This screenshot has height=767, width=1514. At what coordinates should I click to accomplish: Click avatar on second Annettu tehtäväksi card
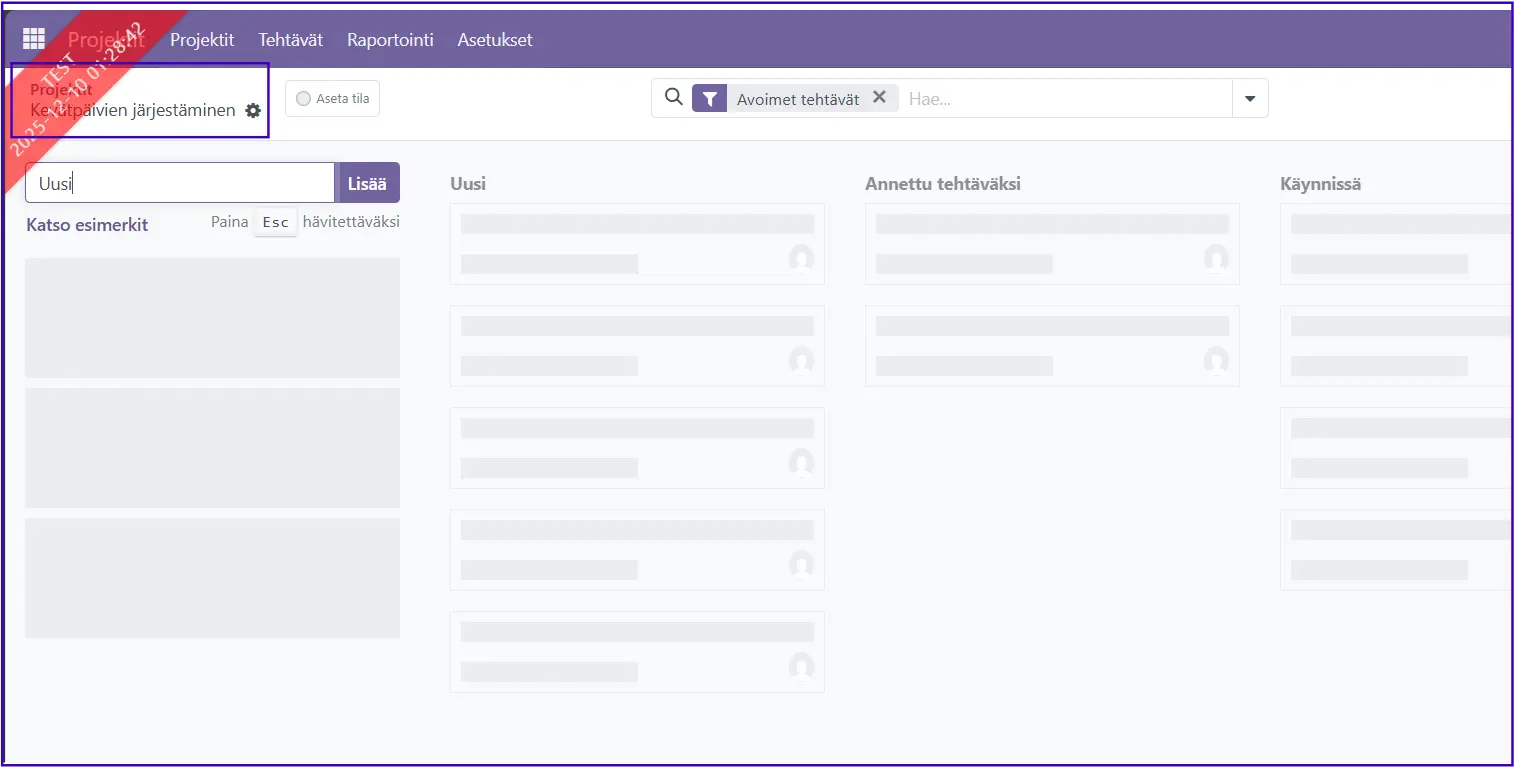click(x=1216, y=360)
